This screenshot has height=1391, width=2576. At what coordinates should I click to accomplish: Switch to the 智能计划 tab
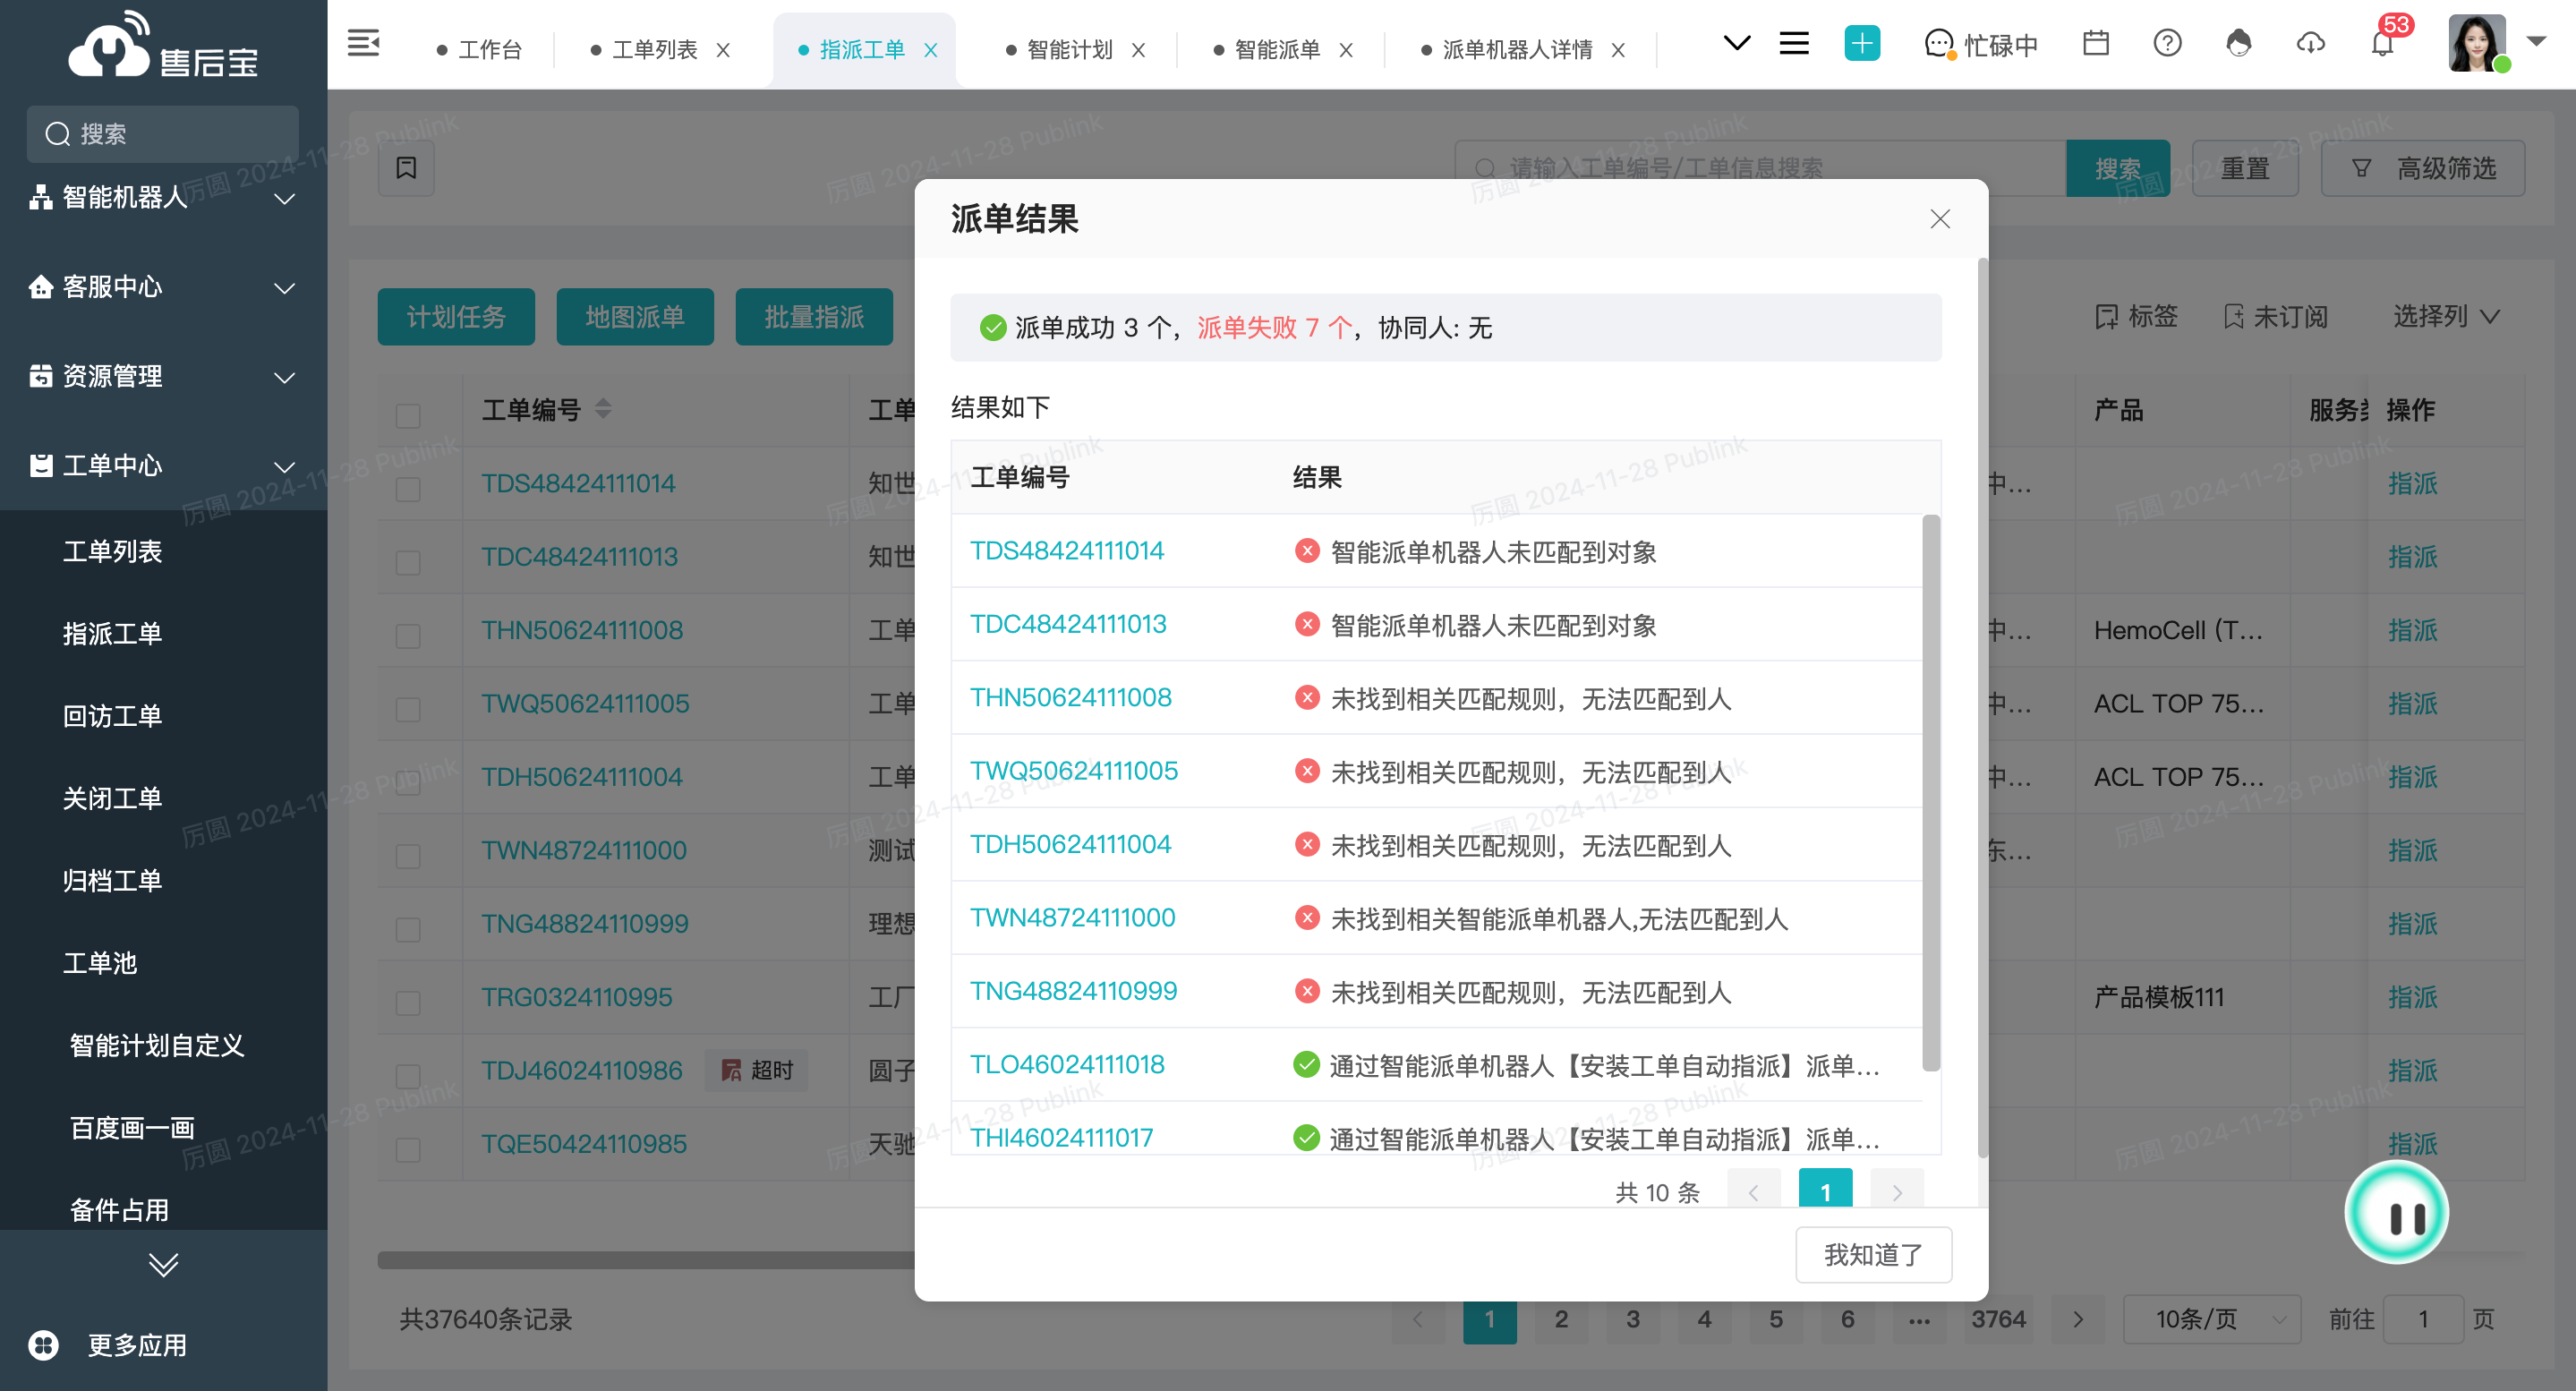click(x=1060, y=50)
